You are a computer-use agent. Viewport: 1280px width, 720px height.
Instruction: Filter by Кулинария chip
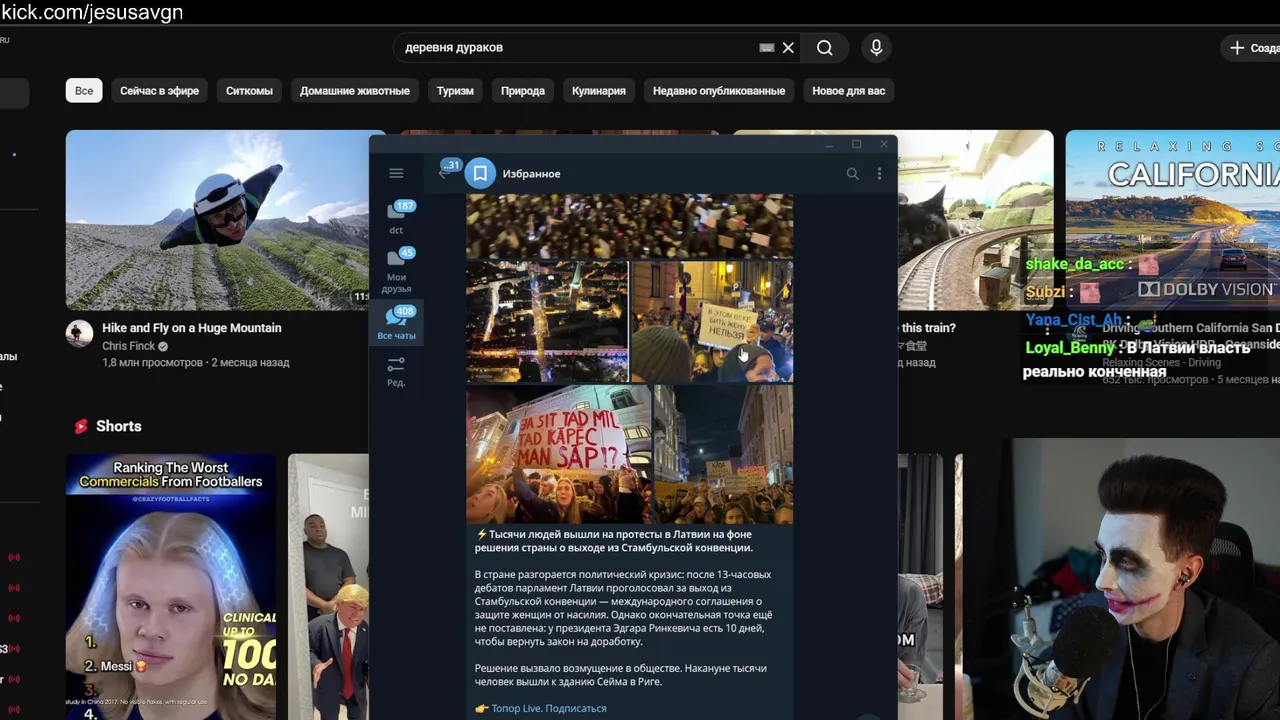pos(599,91)
